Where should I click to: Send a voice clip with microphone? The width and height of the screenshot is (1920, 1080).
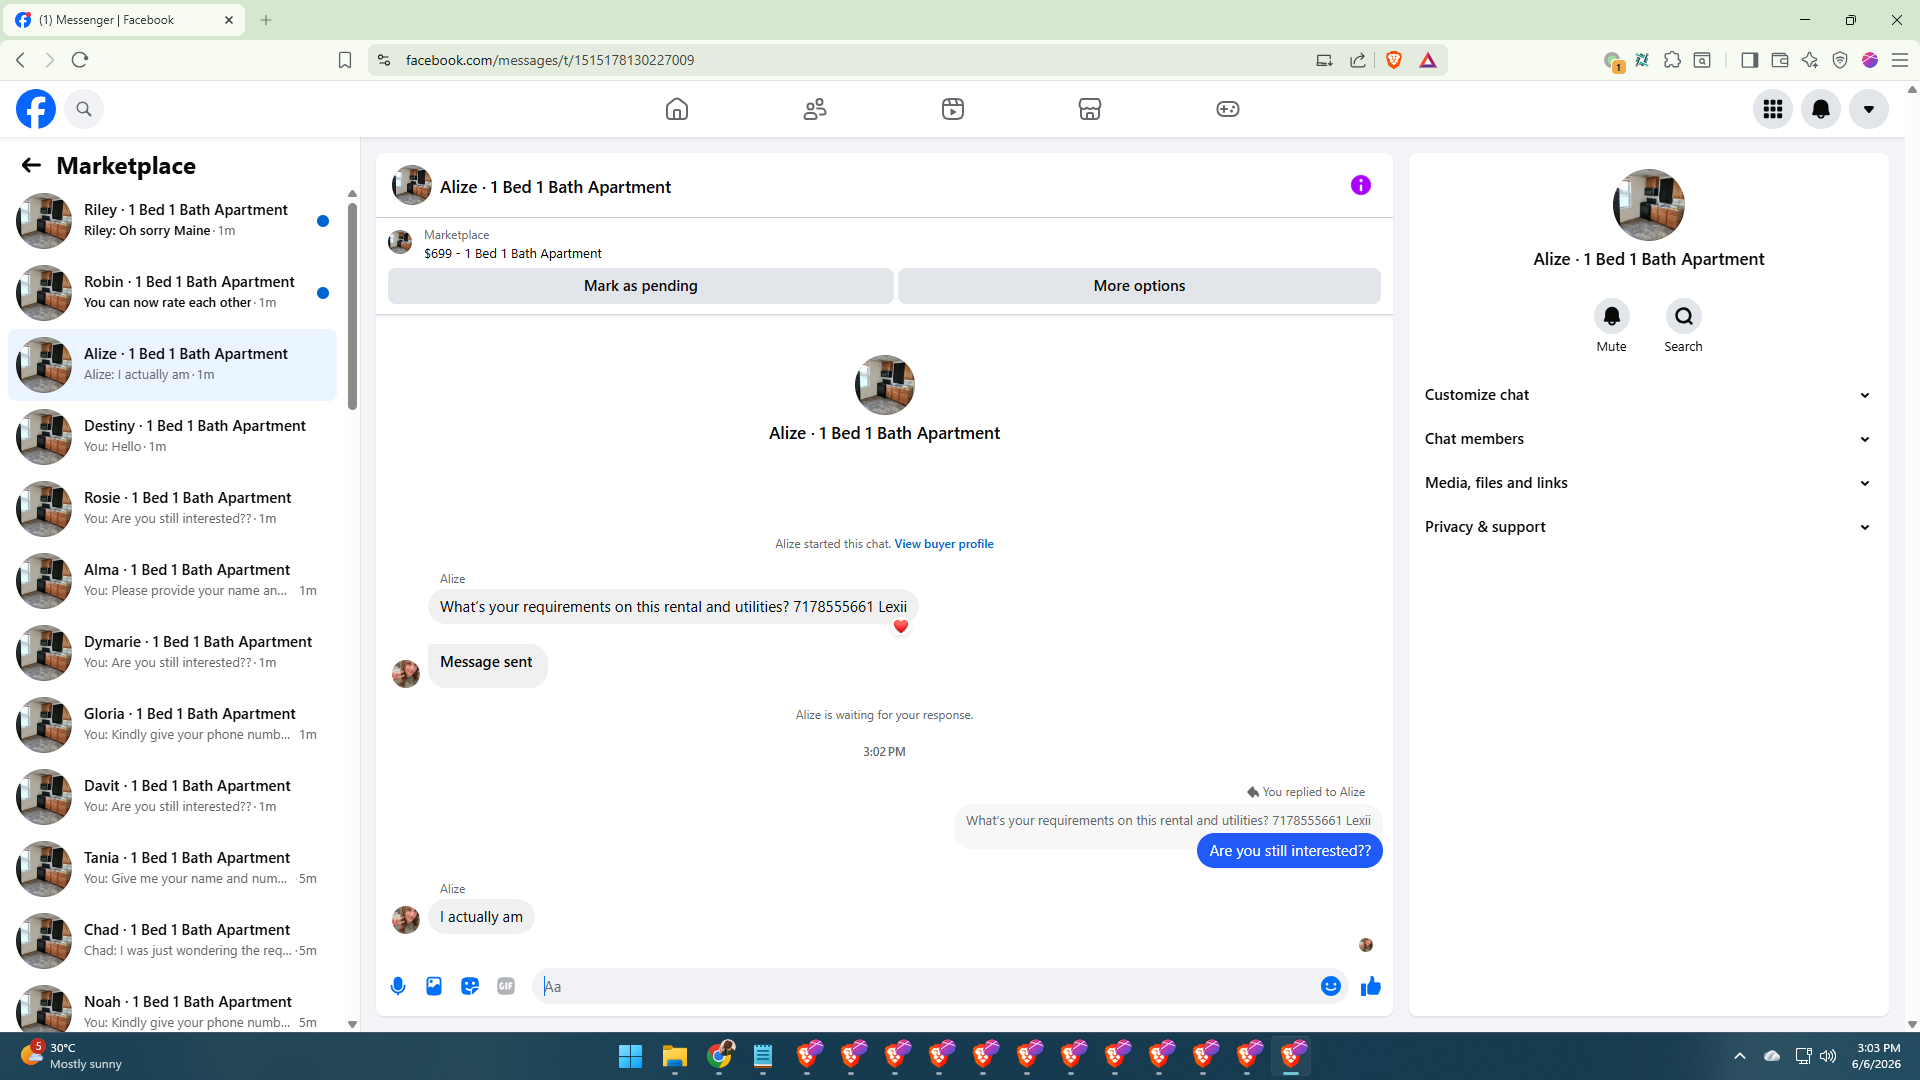(x=398, y=986)
